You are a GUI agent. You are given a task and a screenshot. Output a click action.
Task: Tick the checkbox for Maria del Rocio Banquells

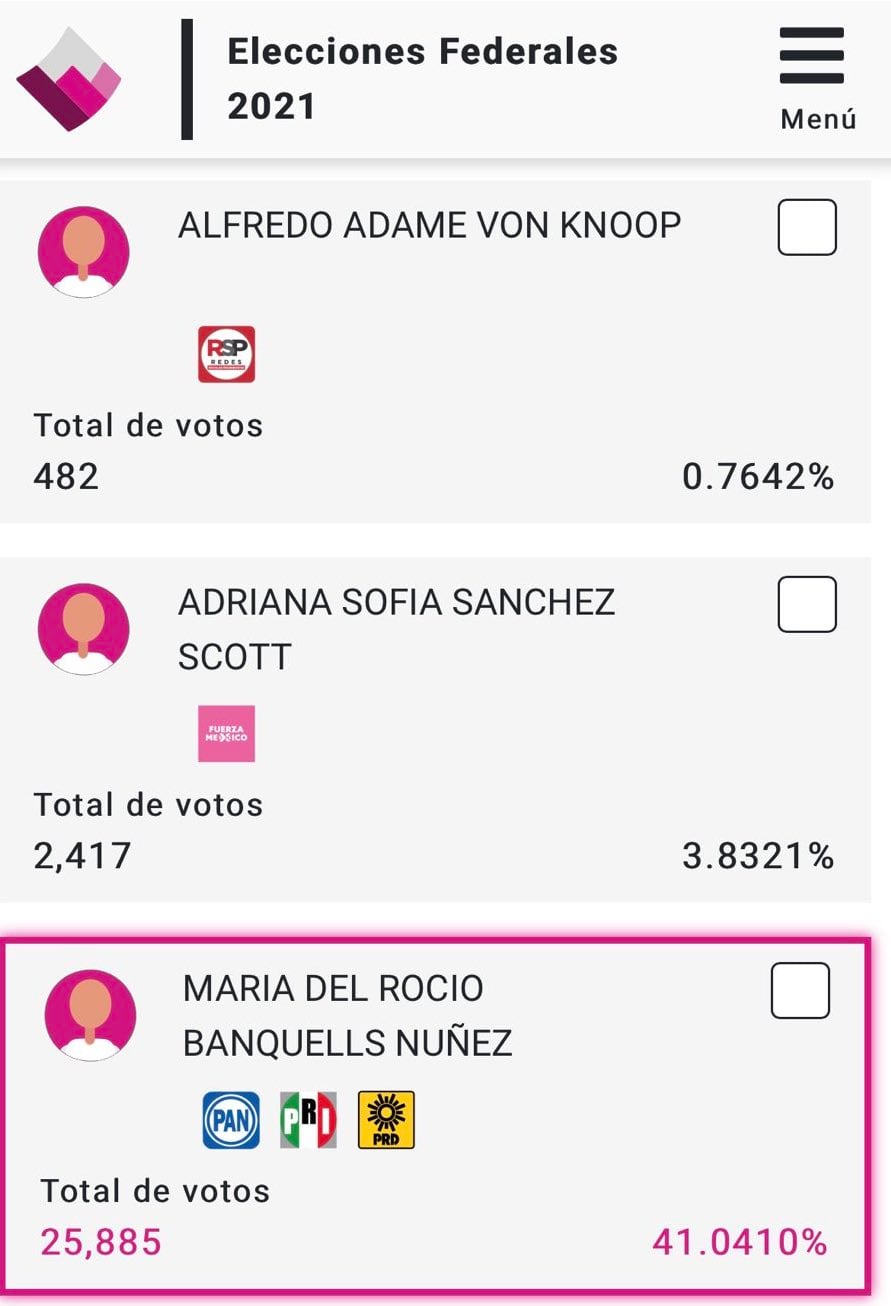(x=800, y=990)
